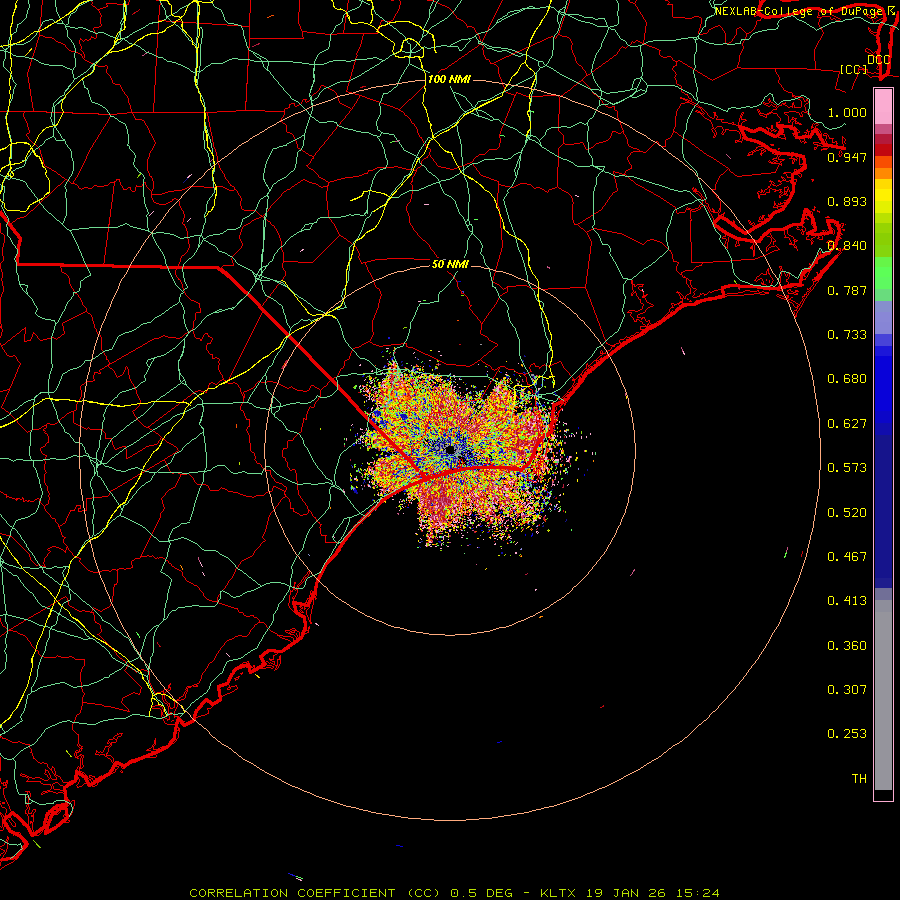Click the 0.5 DEG elevation text
The width and height of the screenshot is (900, 900).
(480, 893)
